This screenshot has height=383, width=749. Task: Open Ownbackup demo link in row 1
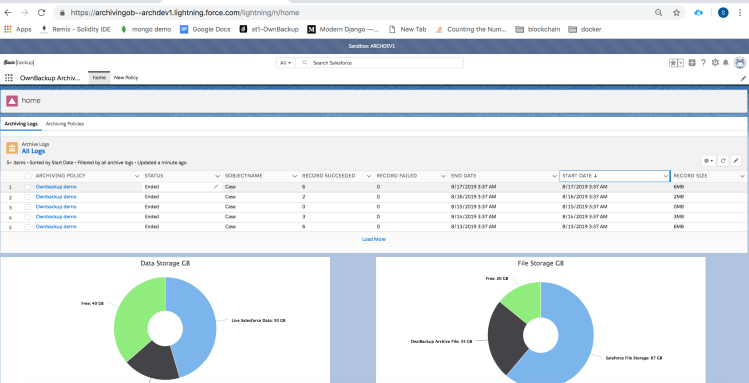click(56, 187)
